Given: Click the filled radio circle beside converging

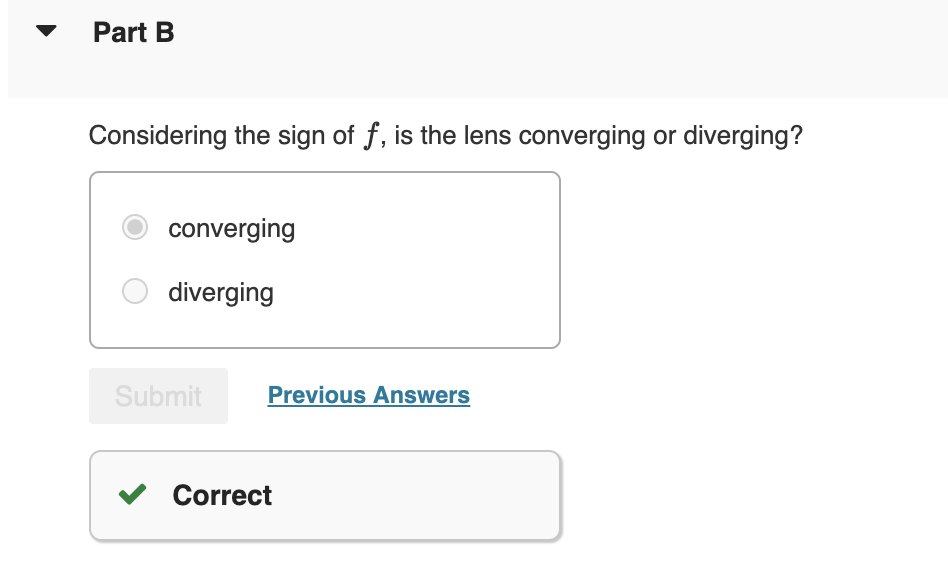Looking at the screenshot, I should click(x=134, y=227).
